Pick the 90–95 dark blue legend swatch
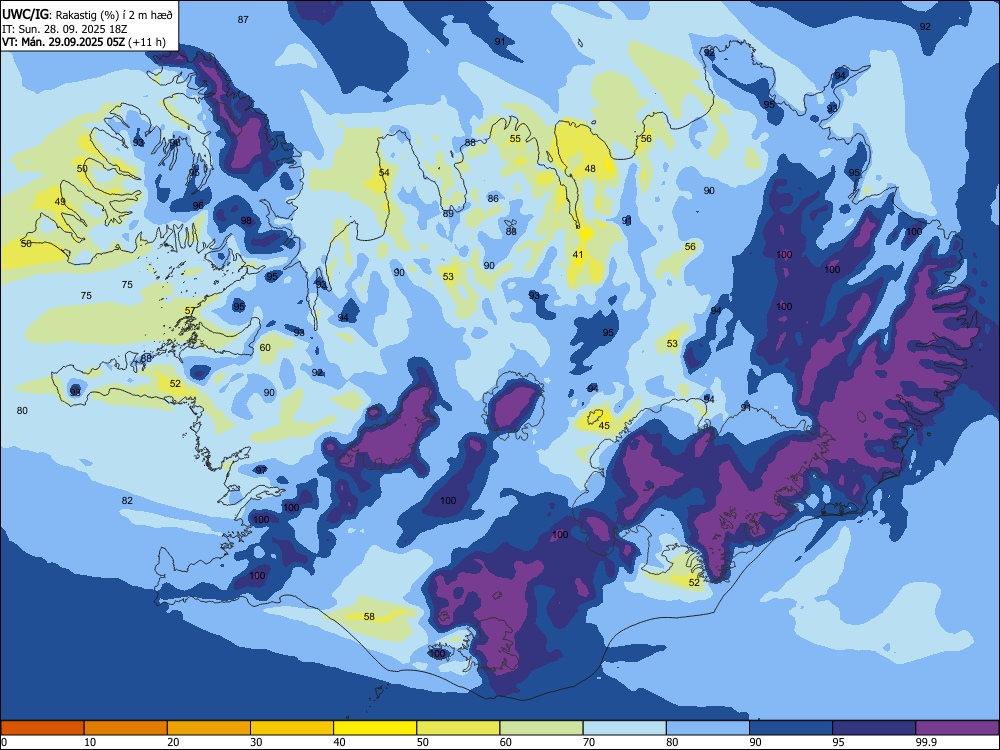This screenshot has height=750, width=1000. click(791, 728)
